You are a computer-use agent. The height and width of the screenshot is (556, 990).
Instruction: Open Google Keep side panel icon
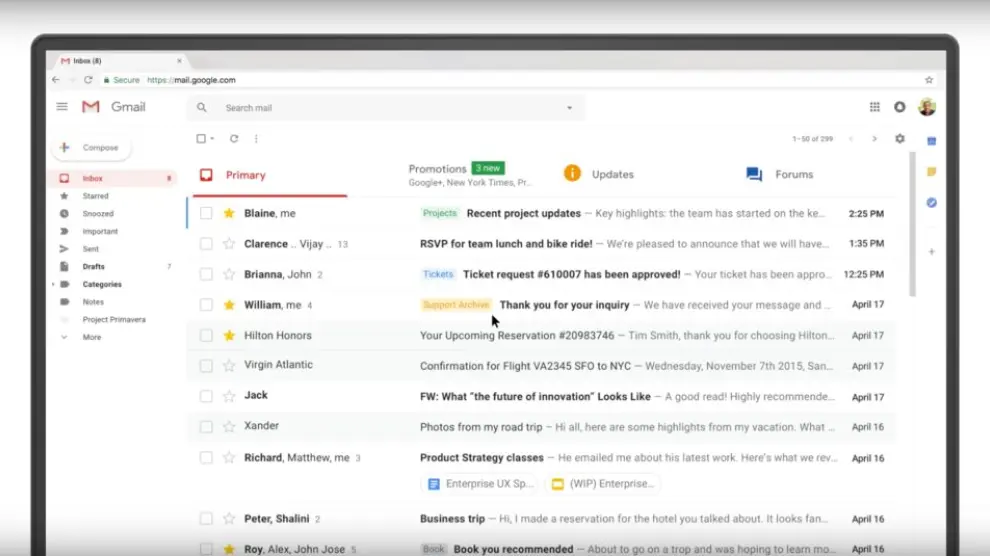931,172
